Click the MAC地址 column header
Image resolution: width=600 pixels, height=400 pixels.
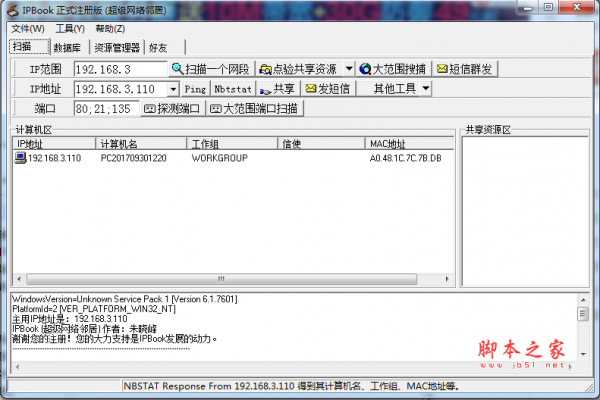tap(409, 144)
